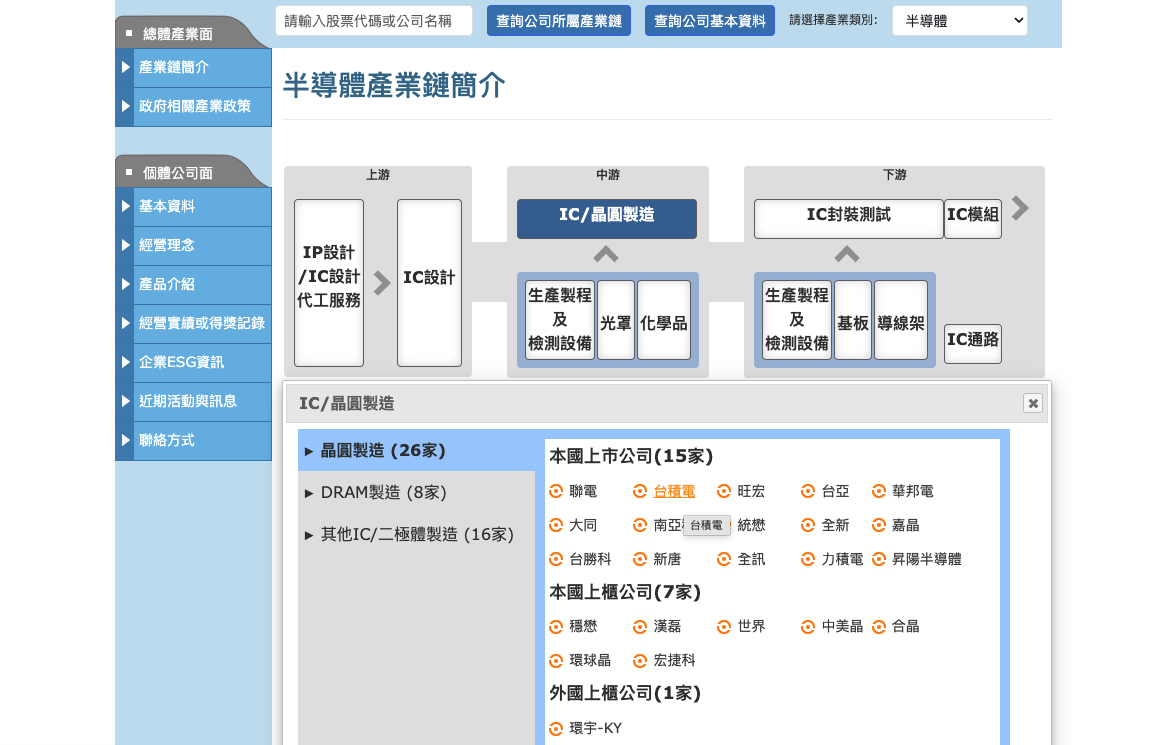
Task: Click the up chevron below IC封裝測試
Action: pos(846,255)
